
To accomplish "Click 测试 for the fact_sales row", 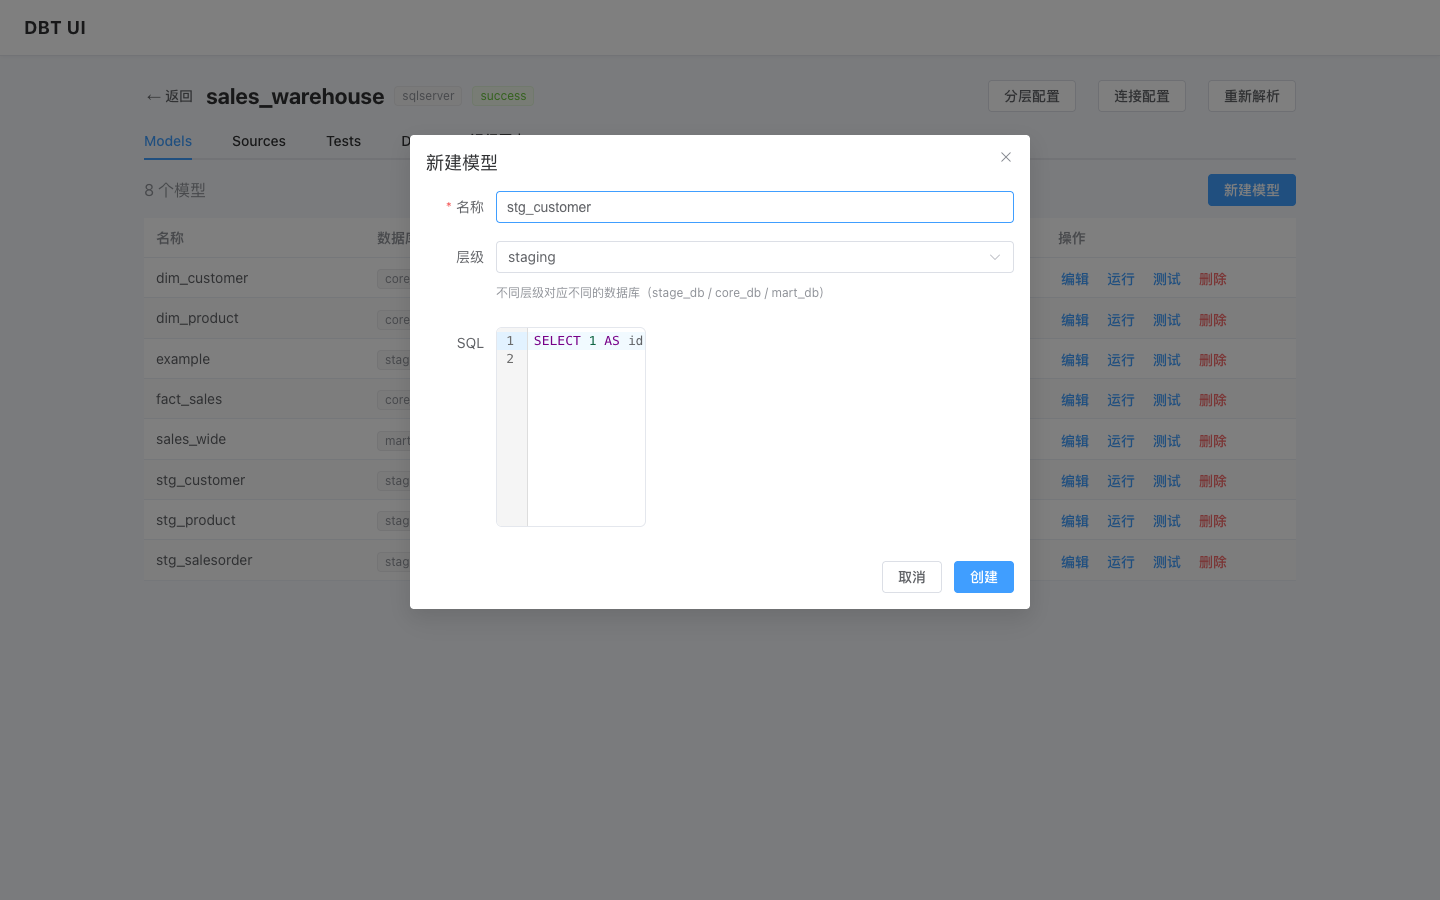I will (1167, 400).
